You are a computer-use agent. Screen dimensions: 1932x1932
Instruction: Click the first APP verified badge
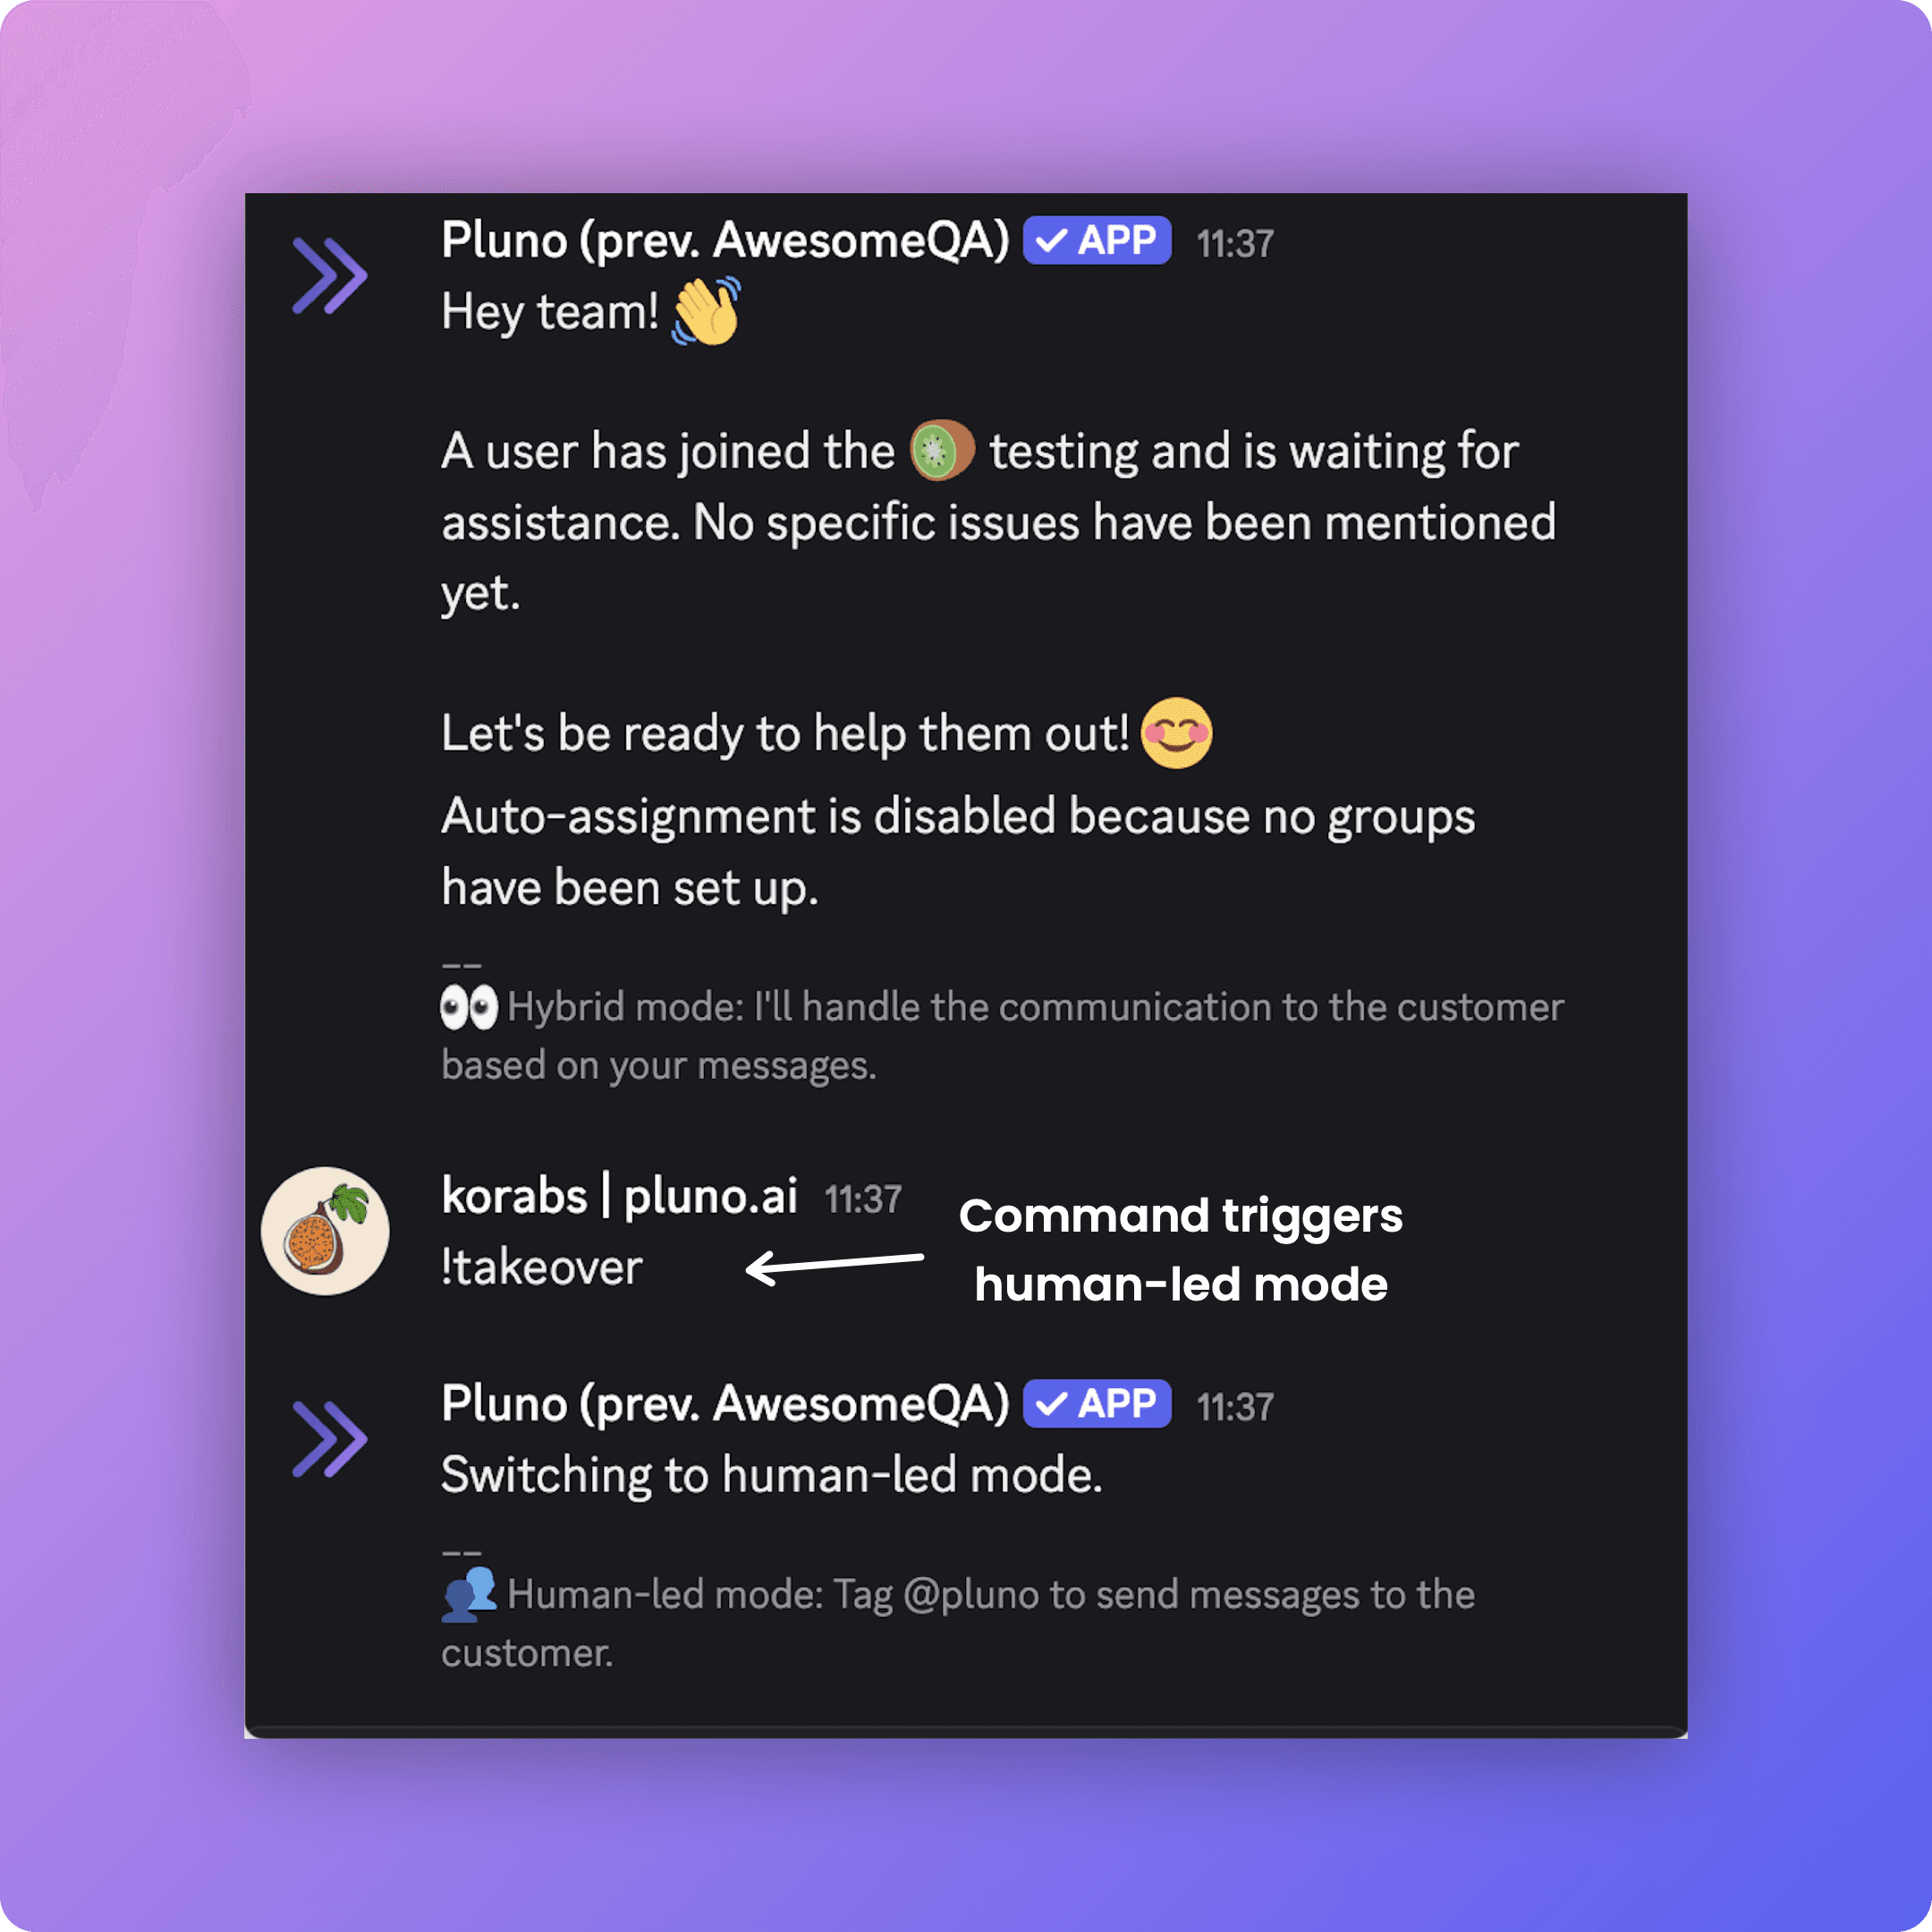(x=1097, y=240)
